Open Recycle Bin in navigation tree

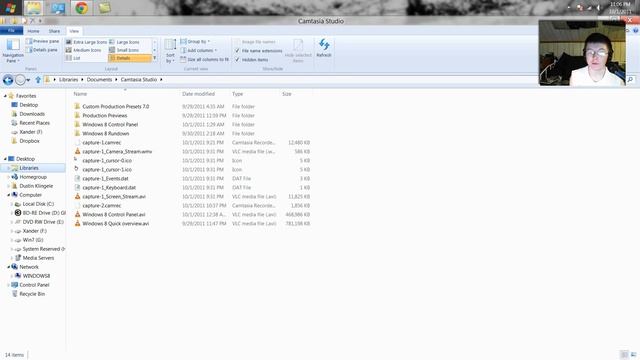pyautogui.click(x=32, y=294)
